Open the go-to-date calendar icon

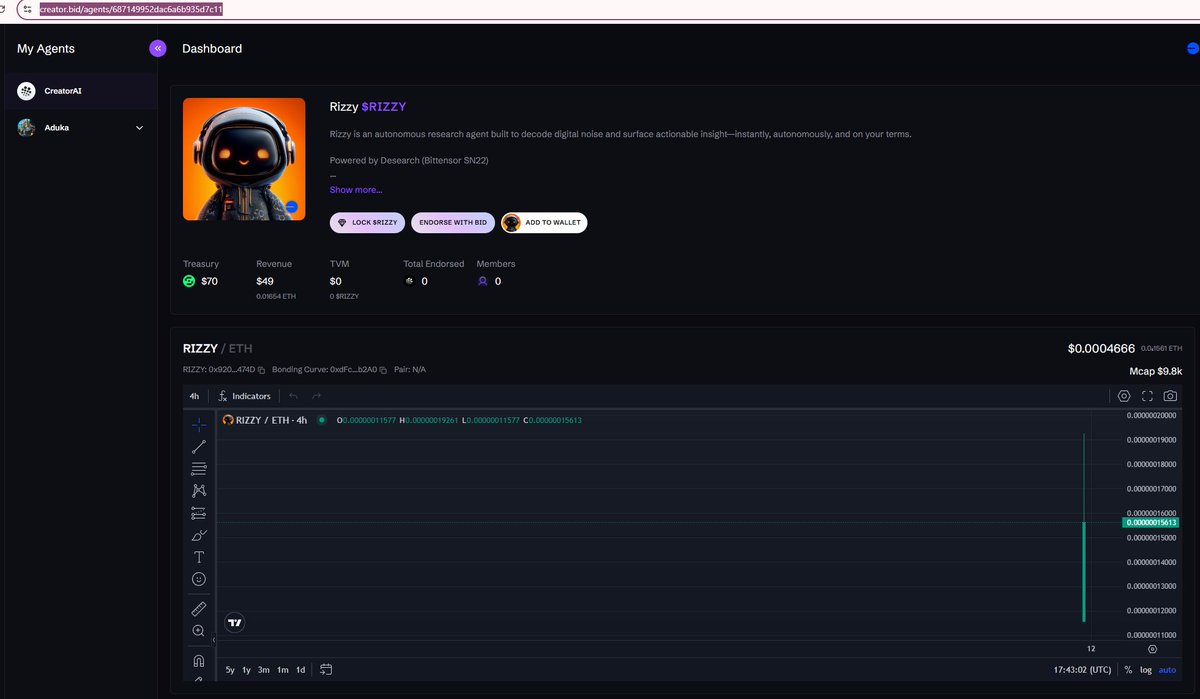click(x=326, y=669)
